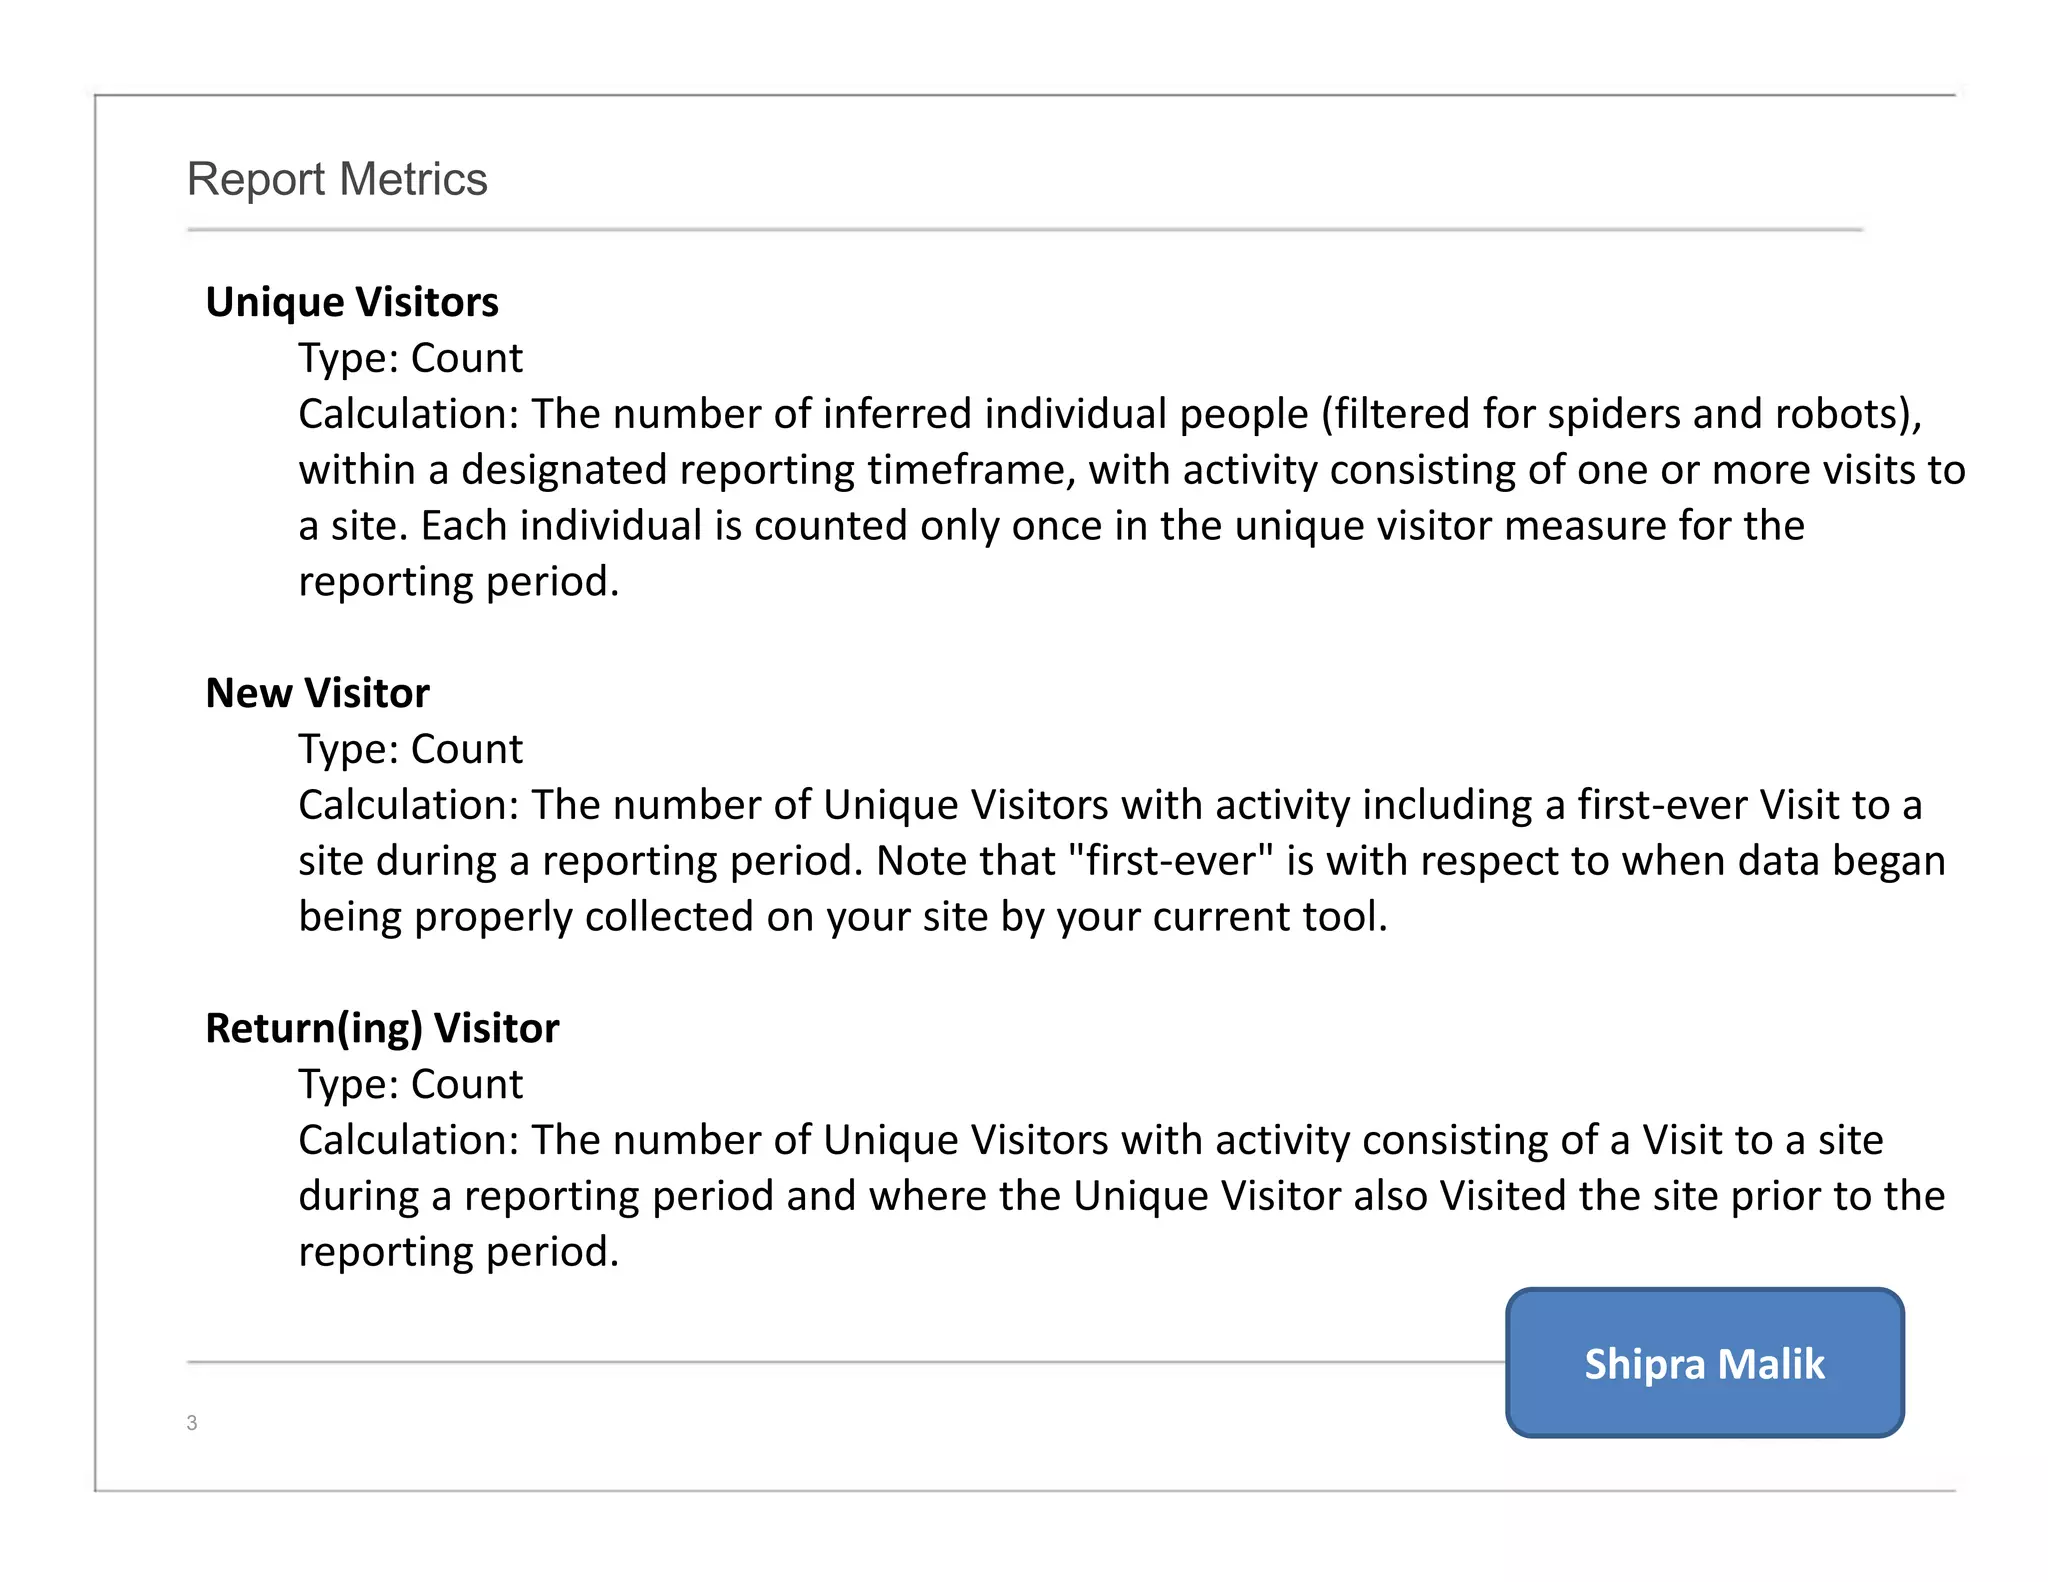The height and width of the screenshot is (1582, 2048).
Task: Click the line 'being properly collected on your site'
Action: click(843, 917)
